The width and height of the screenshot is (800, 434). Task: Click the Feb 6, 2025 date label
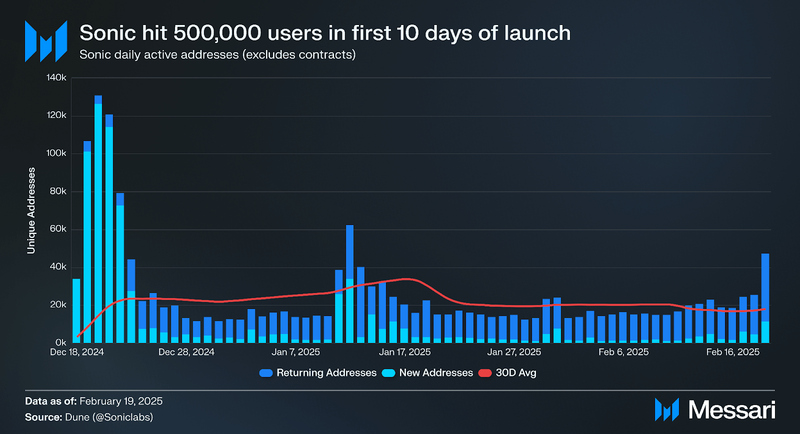[623, 352]
